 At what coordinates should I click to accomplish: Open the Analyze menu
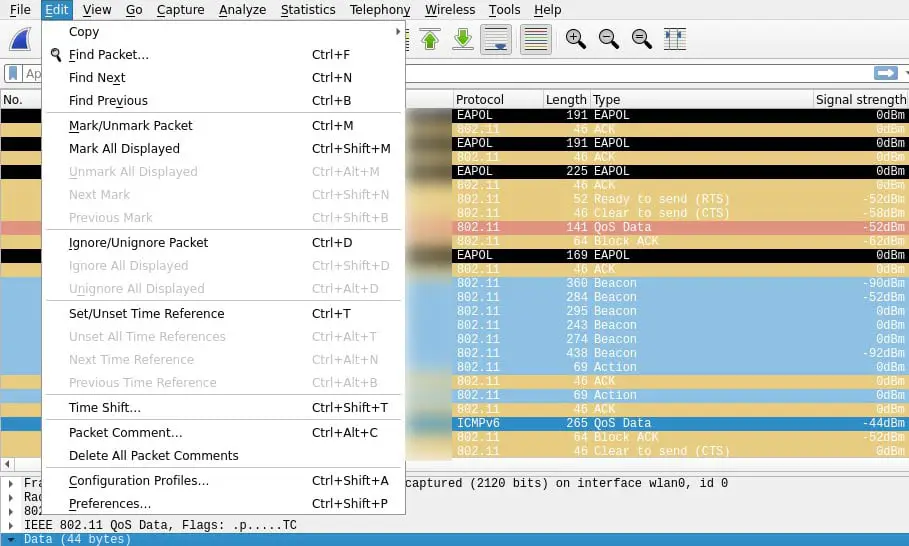click(x=242, y=10)
